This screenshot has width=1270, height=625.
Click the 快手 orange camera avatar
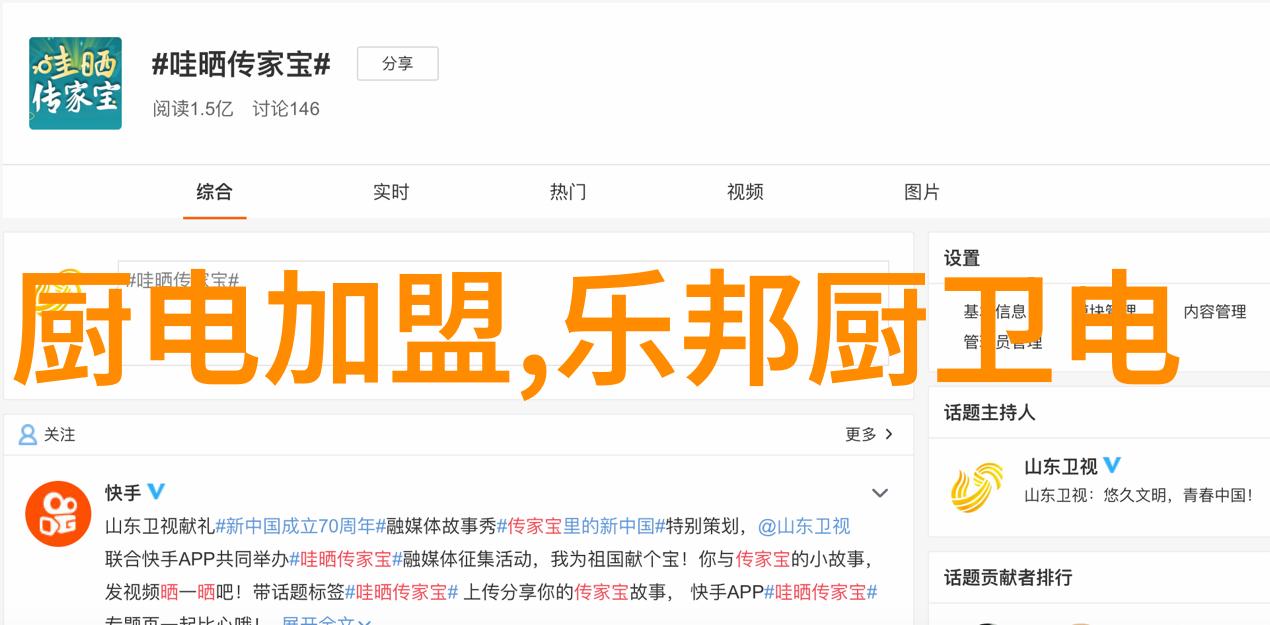(58, 513)
